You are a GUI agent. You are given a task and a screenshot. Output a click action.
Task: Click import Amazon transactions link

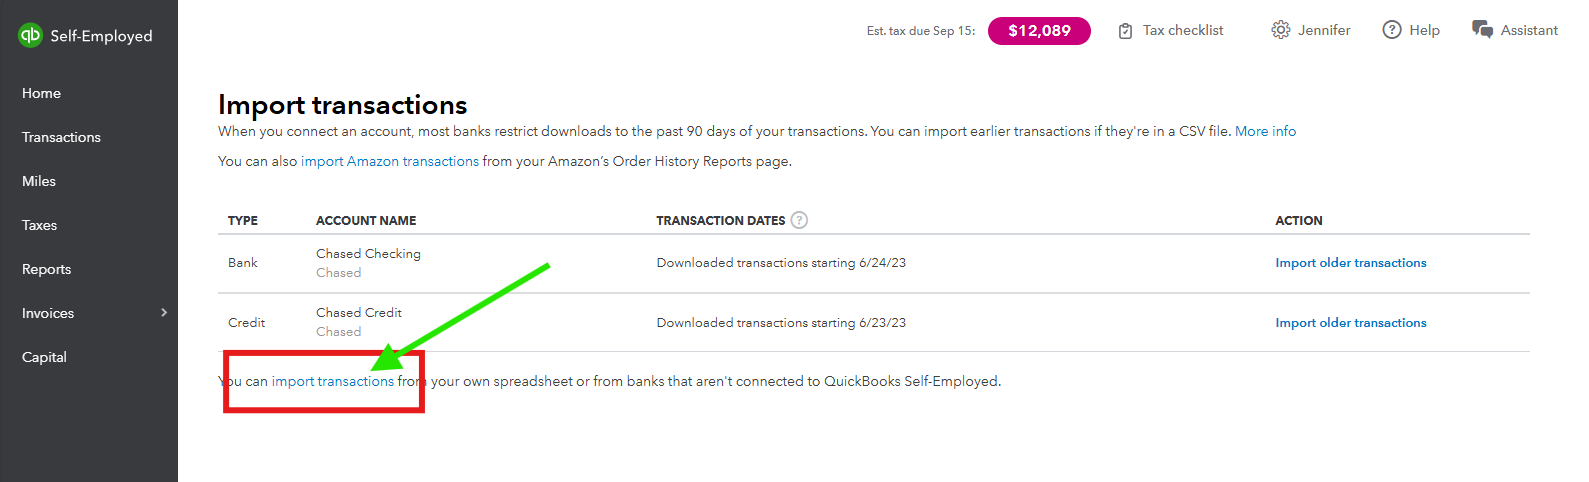pos(390,161)
